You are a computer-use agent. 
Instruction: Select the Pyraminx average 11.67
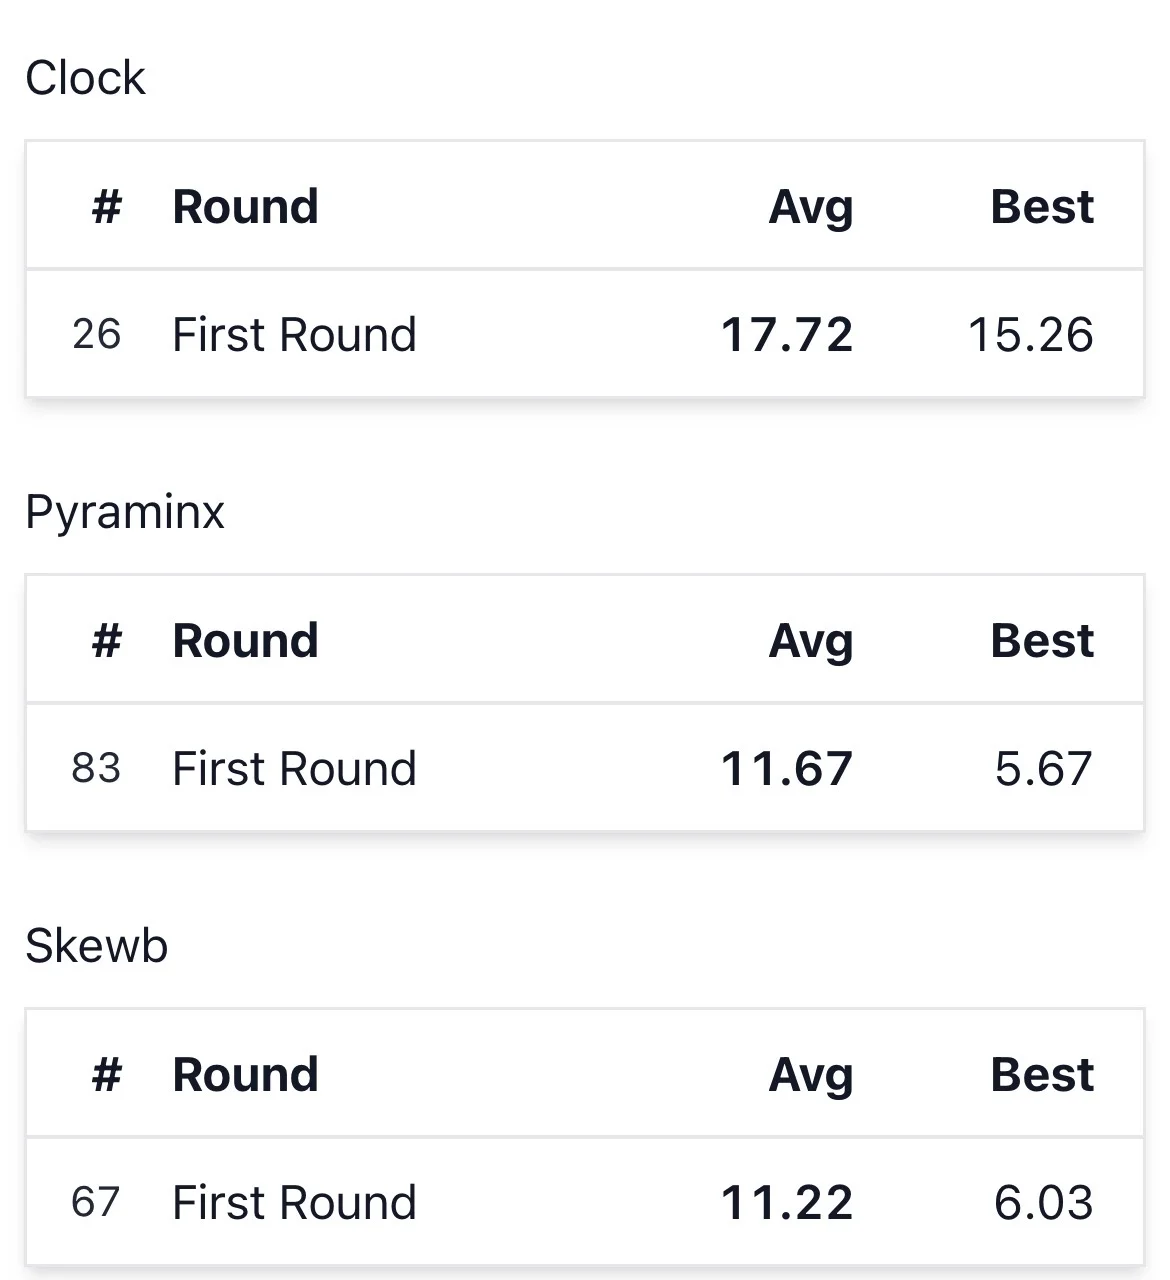pyautogui.click(x=787, y=769)
